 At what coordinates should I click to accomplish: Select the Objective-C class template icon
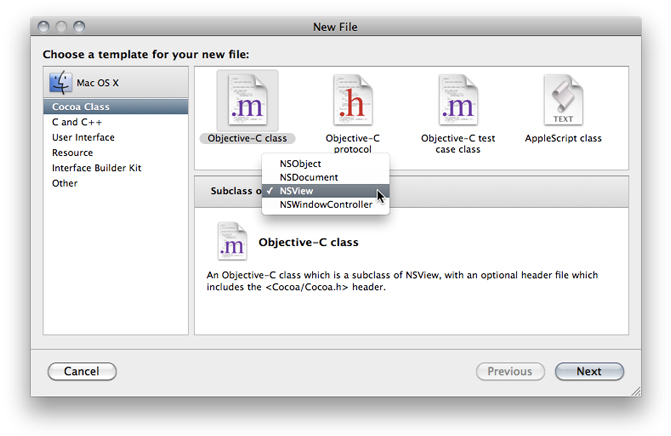pos(247,101)
